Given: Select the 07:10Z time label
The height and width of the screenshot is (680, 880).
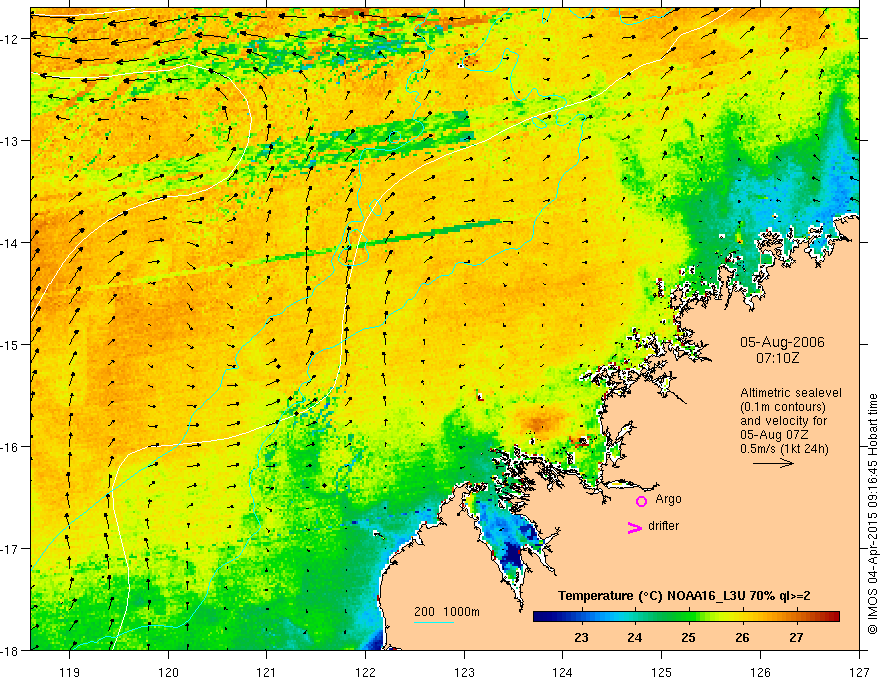Looking at the screenshot, I should pos(777,357).
